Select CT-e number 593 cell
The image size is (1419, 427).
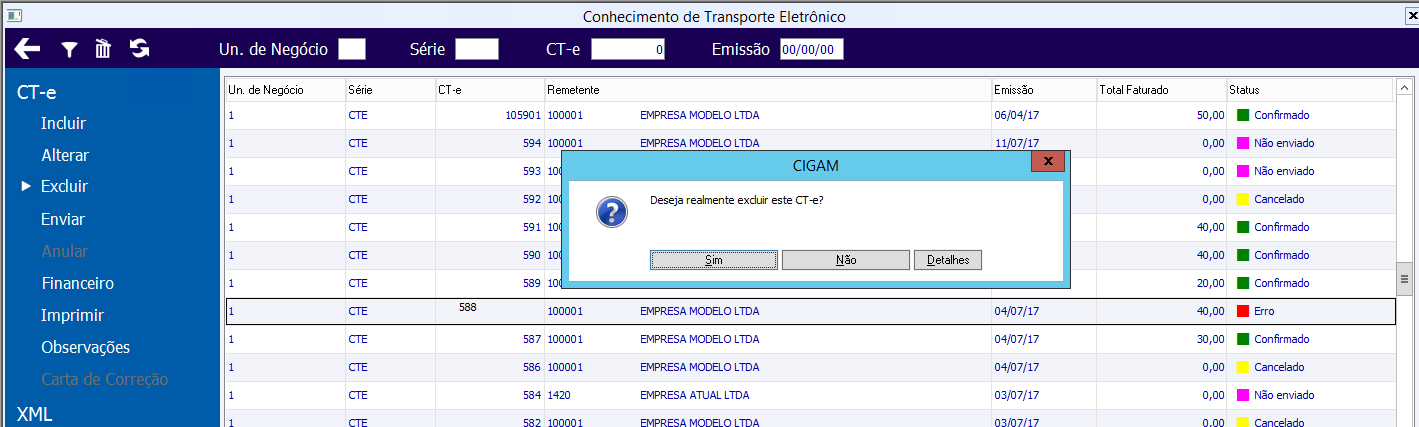[532, 171]
